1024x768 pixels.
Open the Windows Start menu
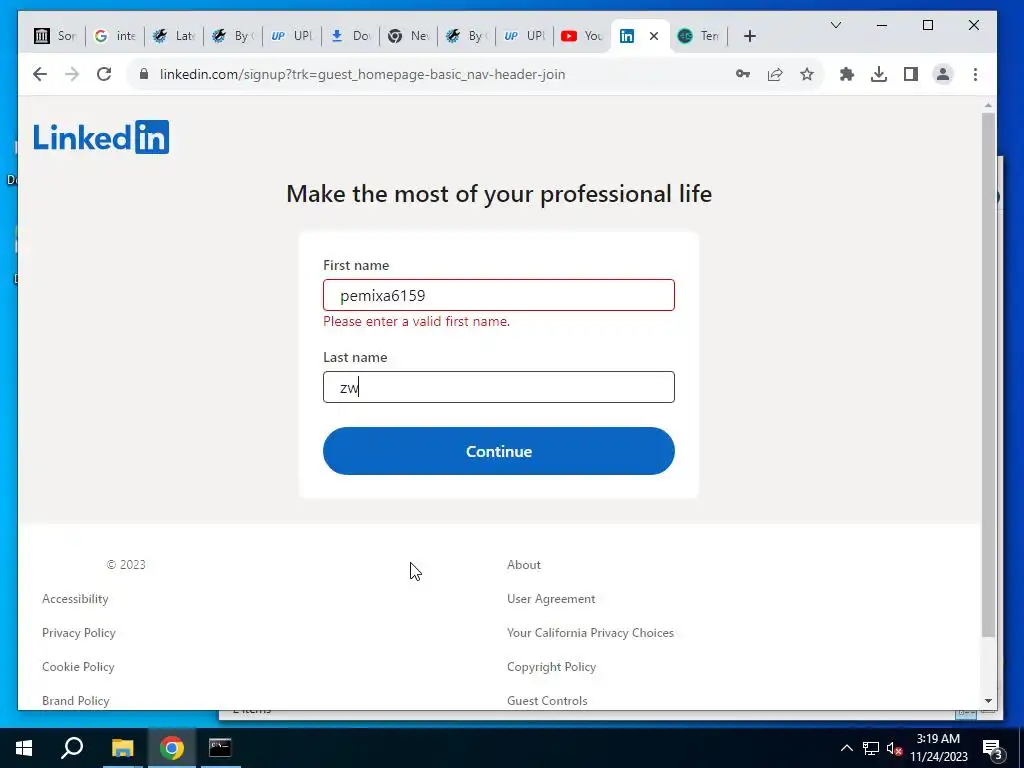pos(24,748)
